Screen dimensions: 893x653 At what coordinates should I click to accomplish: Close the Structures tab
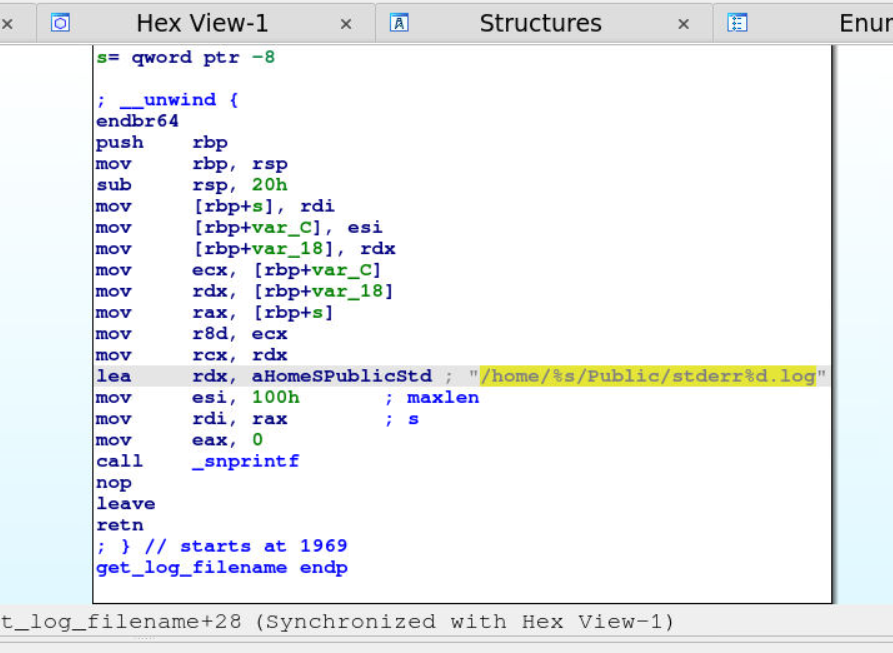pos(684,24)
